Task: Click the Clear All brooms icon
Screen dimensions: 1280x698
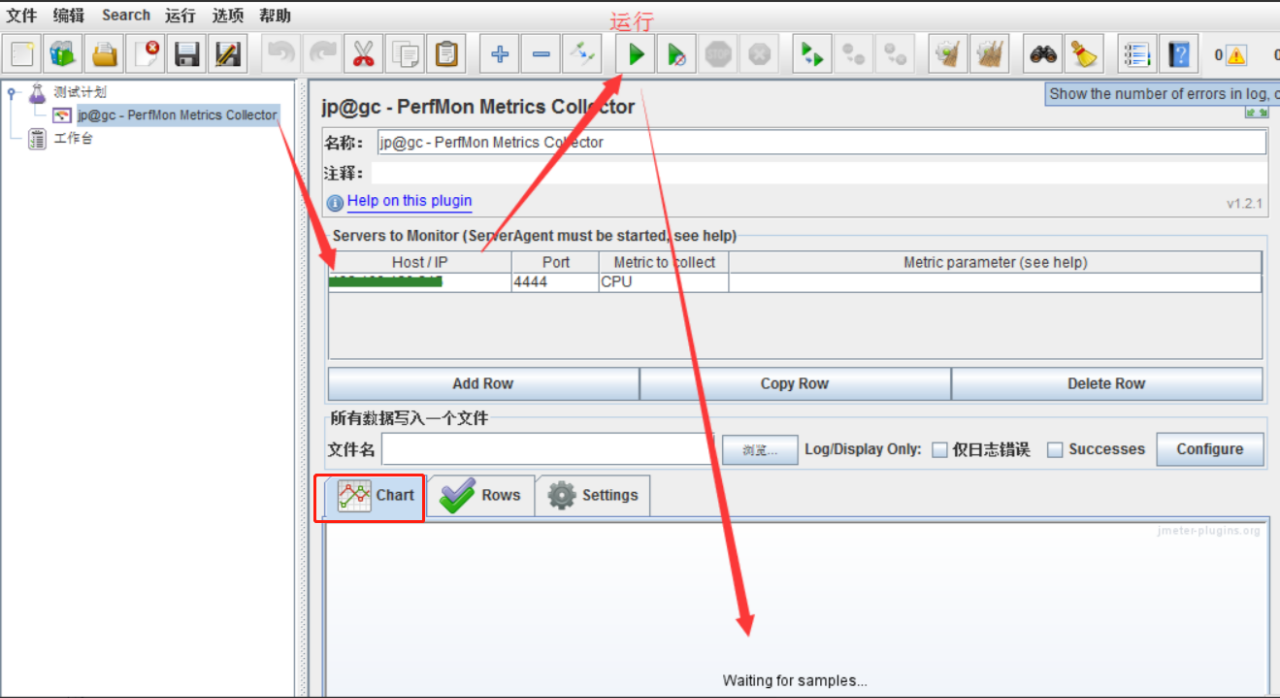Action: (989, 54)
